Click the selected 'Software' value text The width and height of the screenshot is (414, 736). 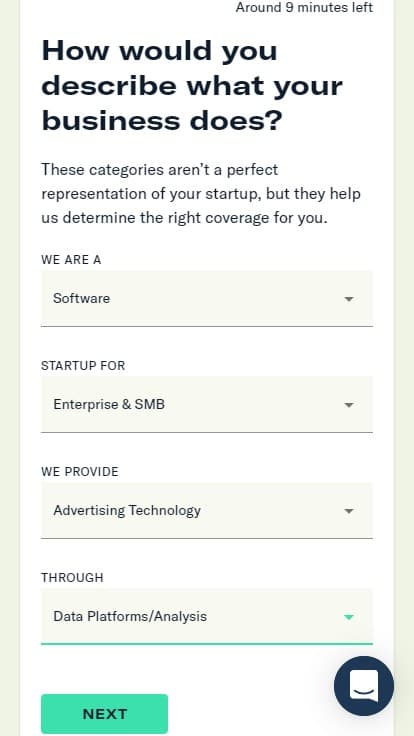(82, 299)
